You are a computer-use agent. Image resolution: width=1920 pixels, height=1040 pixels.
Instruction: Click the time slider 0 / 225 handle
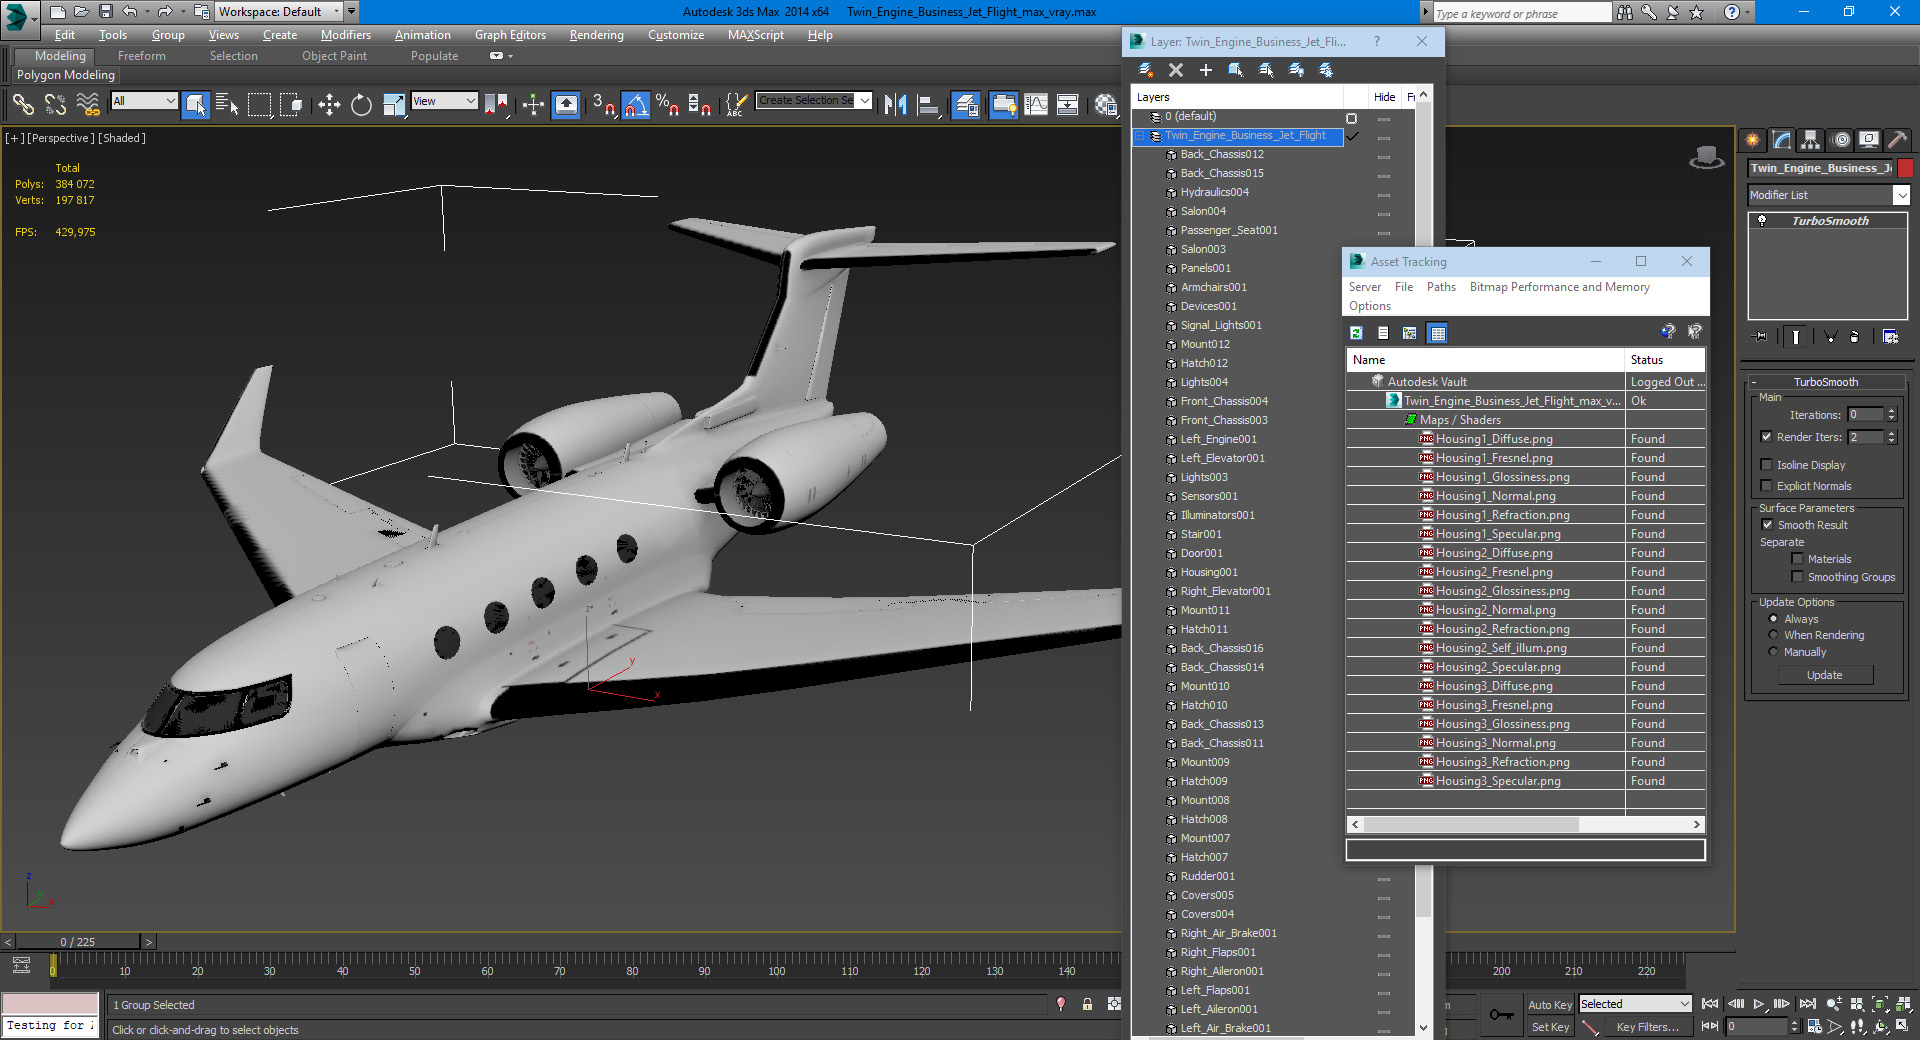click(78, 942)
